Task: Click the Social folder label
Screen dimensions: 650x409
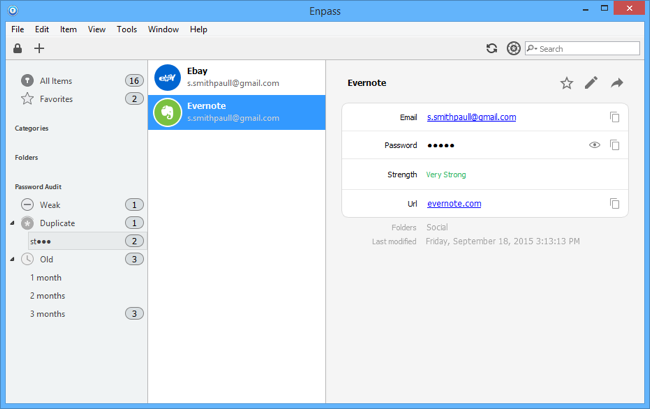Action: 437,227
